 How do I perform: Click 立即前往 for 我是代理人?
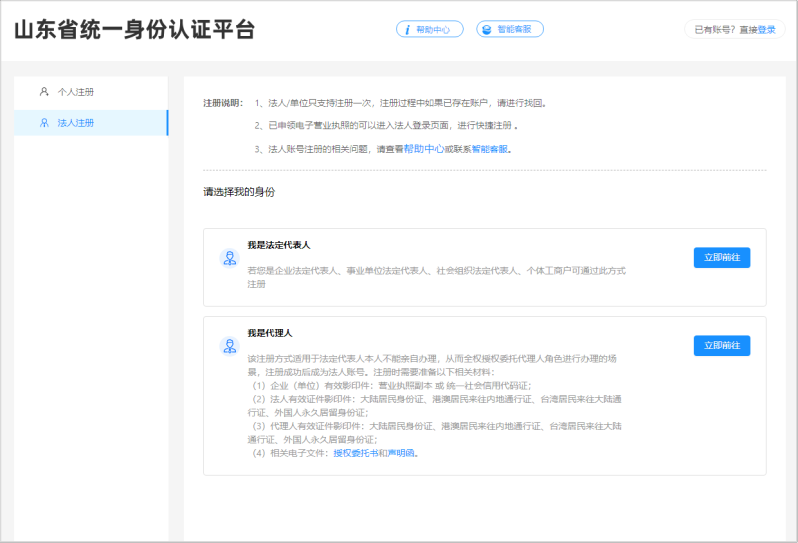[x=722, y=346]
